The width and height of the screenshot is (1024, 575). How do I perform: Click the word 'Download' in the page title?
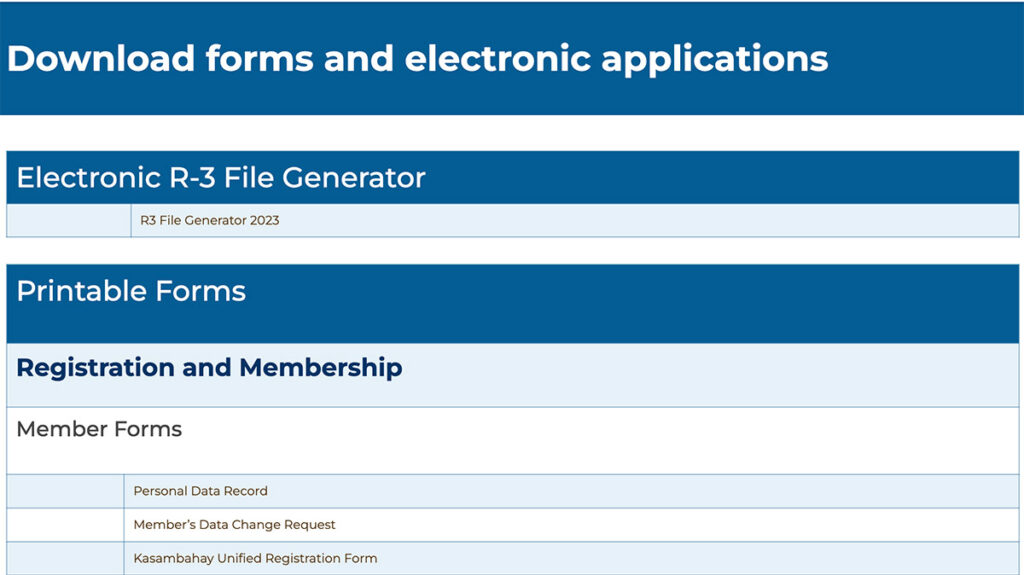pyautogui.click(x=101, y=58)
